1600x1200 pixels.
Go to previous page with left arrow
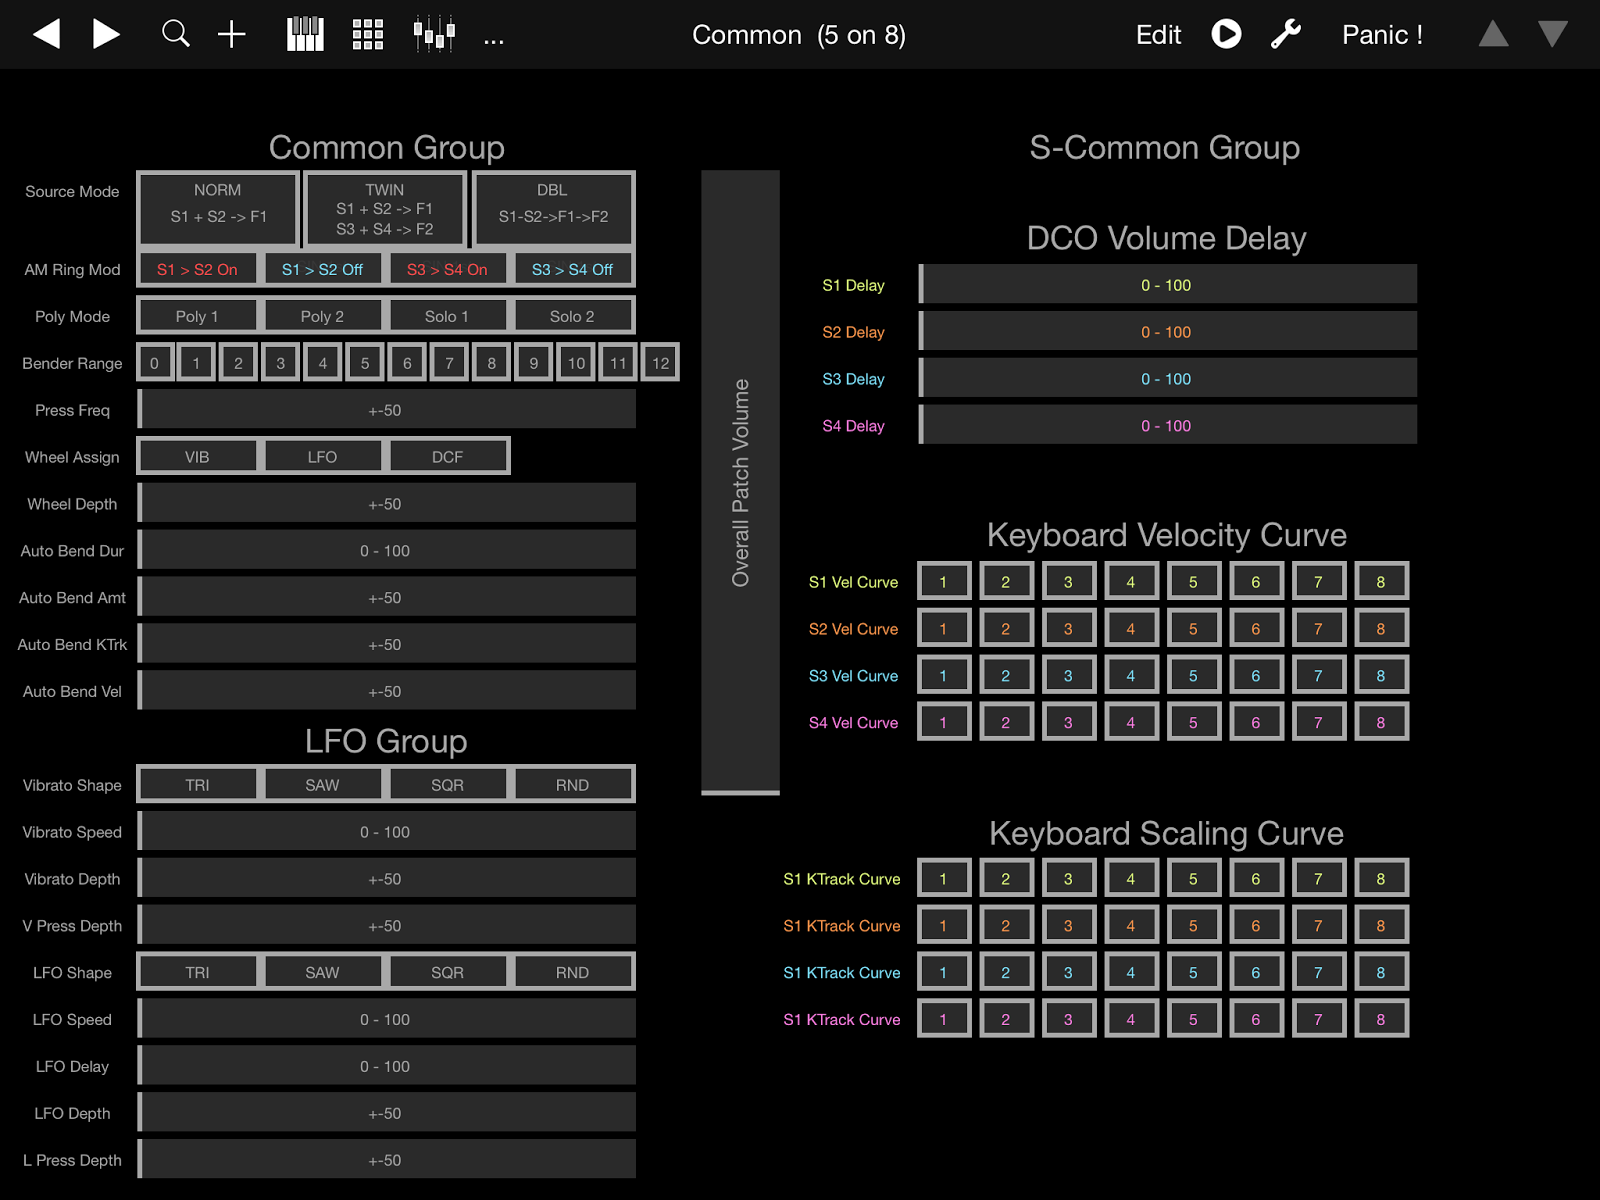coord(47,35)
